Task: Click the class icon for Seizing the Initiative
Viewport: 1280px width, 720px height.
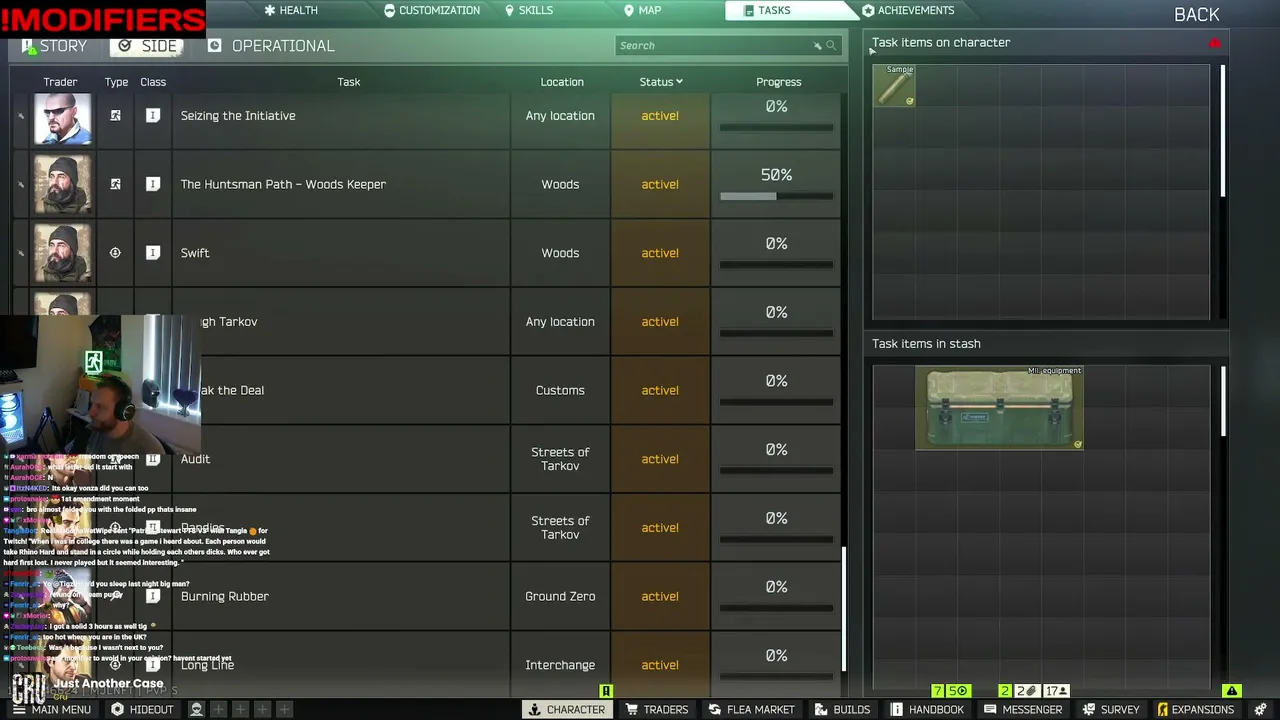Action: [153, 116]
